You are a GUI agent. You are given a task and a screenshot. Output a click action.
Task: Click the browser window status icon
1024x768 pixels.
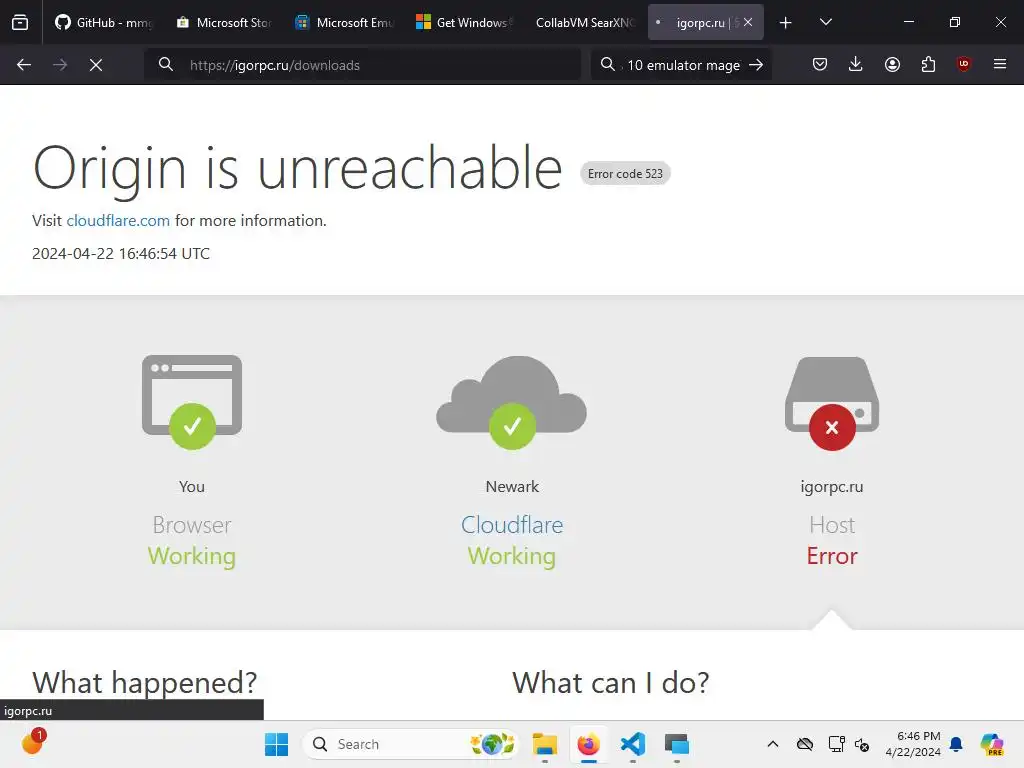[192, 402]
